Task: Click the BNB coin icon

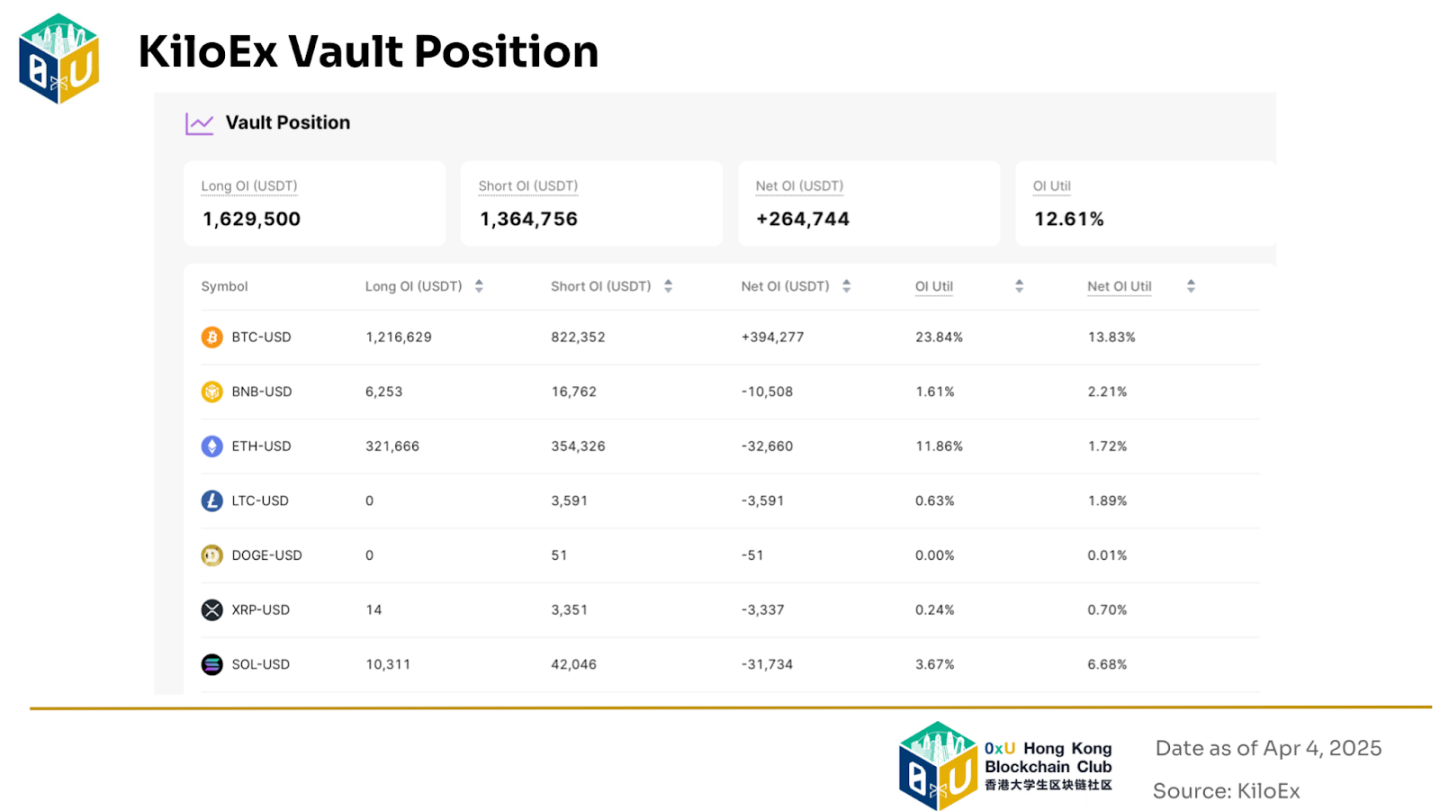Action: (x=212, y=392)
